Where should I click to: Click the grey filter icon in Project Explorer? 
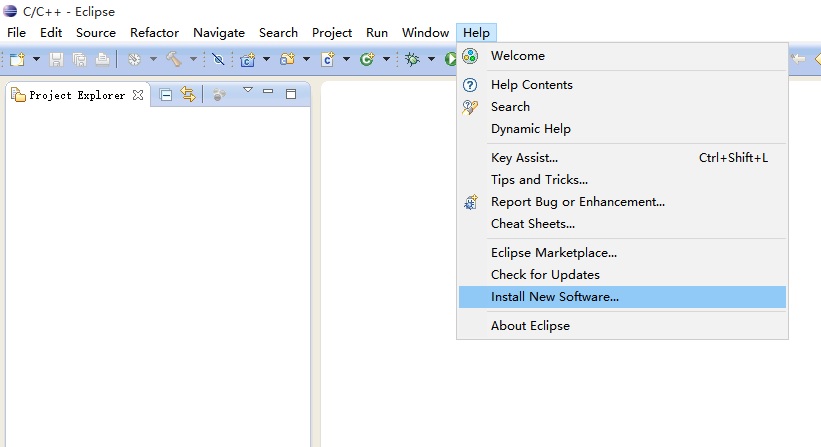point(219,95)
